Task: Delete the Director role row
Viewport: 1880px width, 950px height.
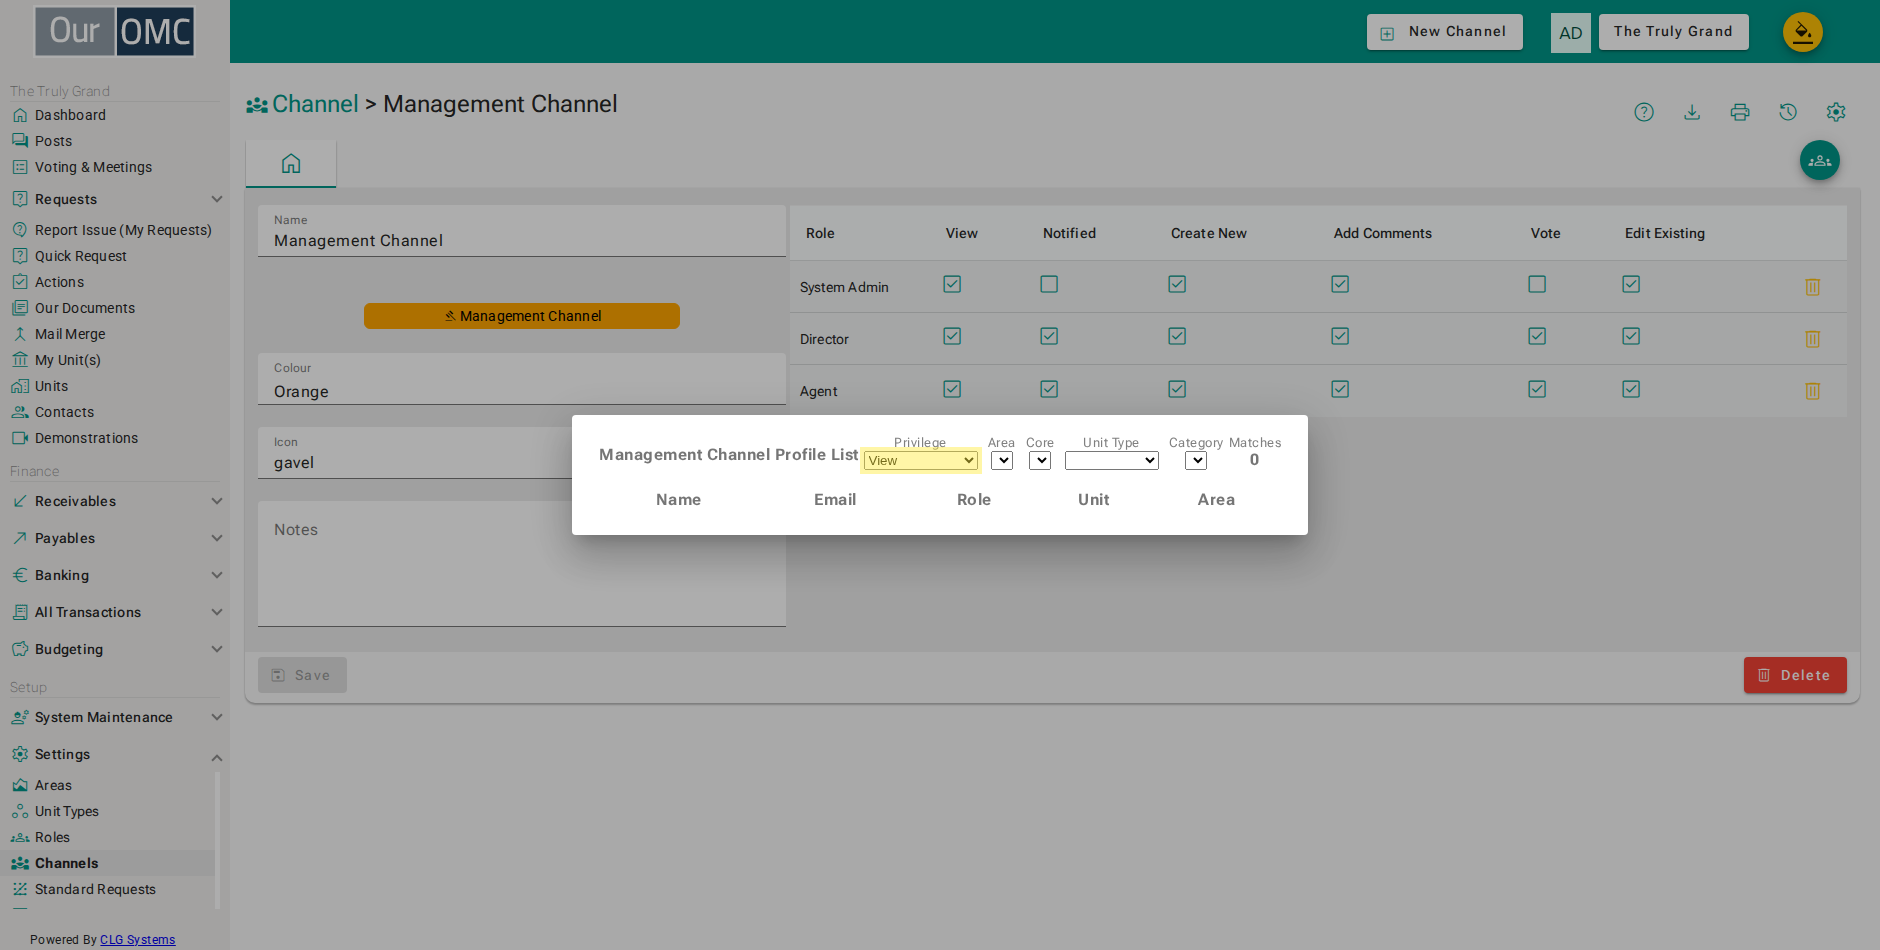Action: [x=1812, y=339]
